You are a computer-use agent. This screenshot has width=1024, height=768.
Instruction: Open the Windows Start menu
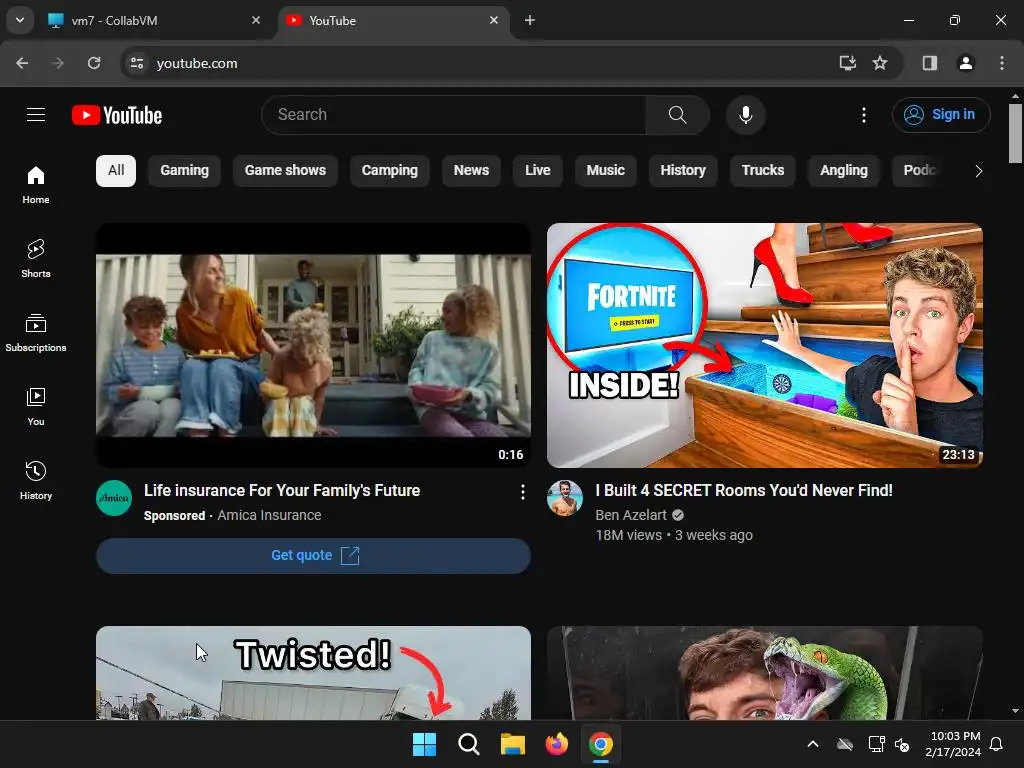point(424,744)
